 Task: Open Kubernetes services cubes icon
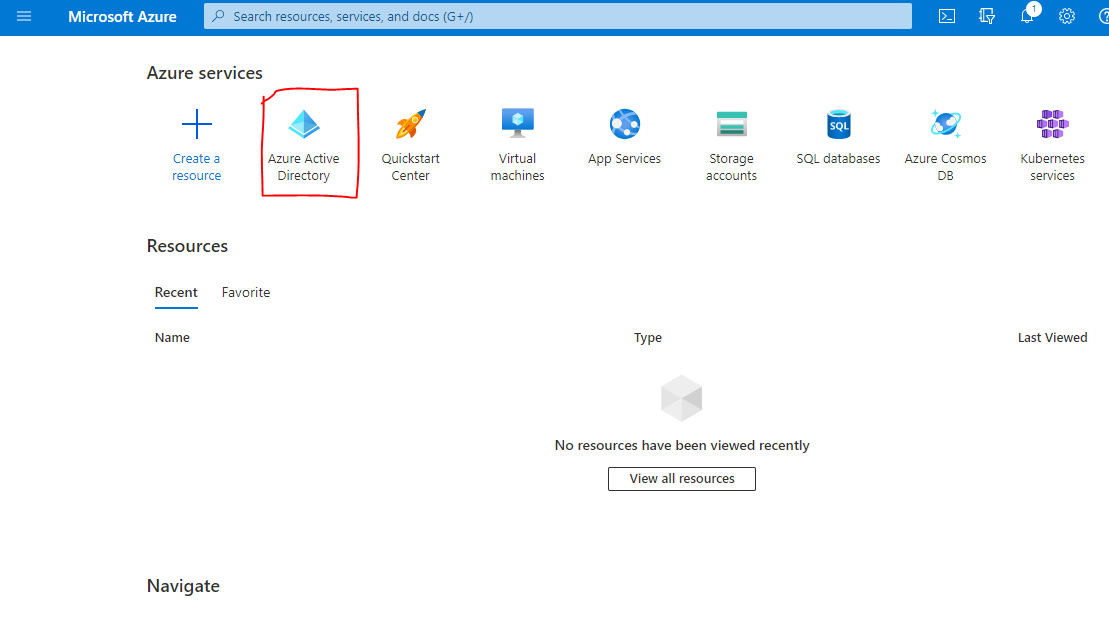point(1052,124)
